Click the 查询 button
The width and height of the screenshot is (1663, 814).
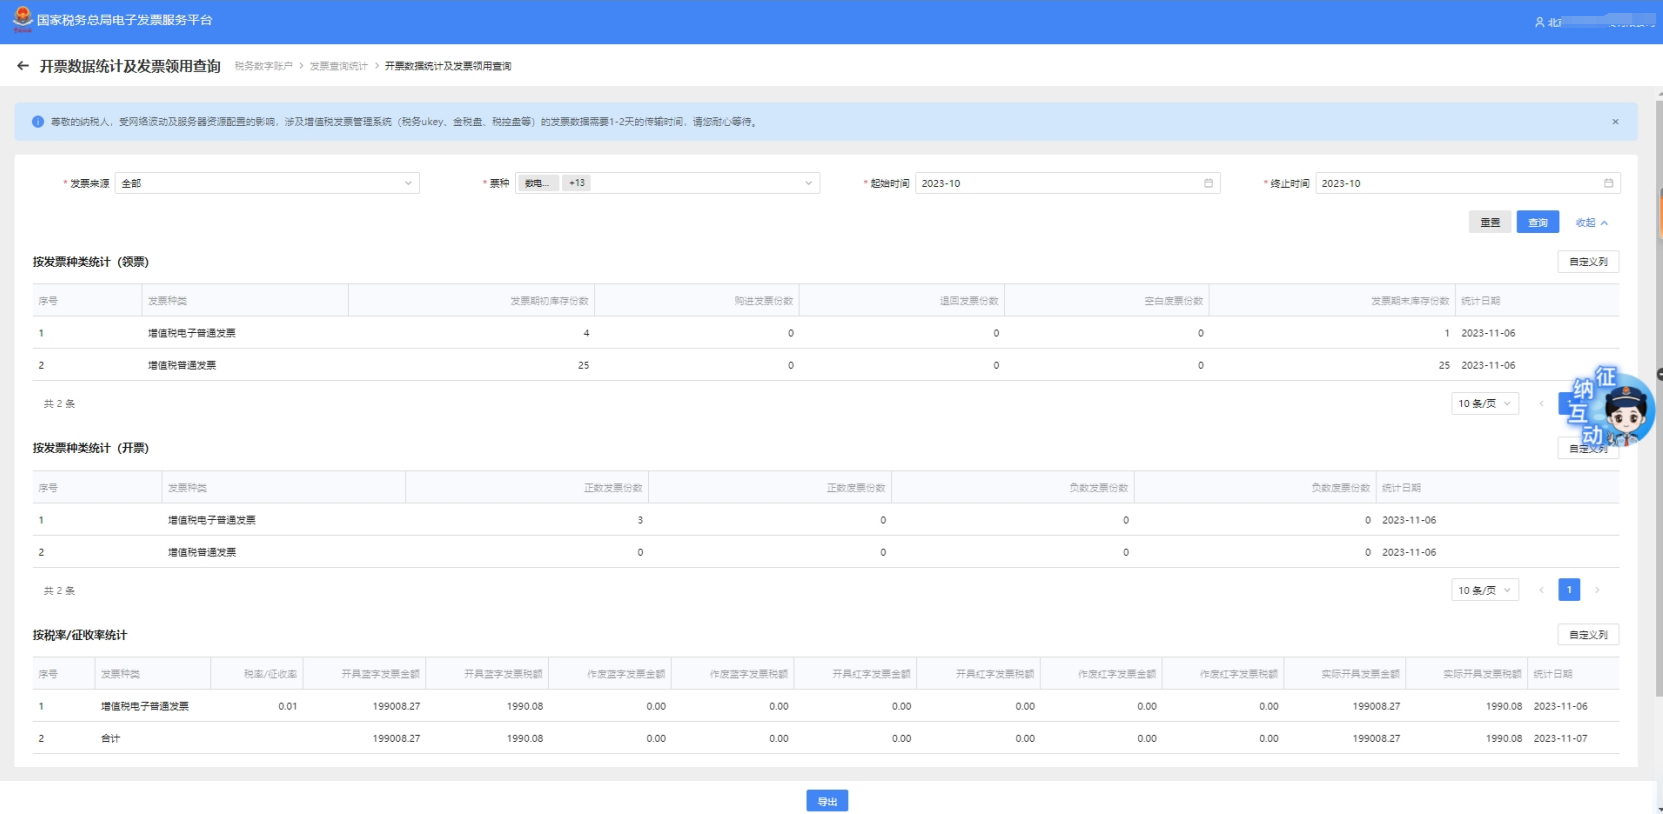click(1538, 222)
